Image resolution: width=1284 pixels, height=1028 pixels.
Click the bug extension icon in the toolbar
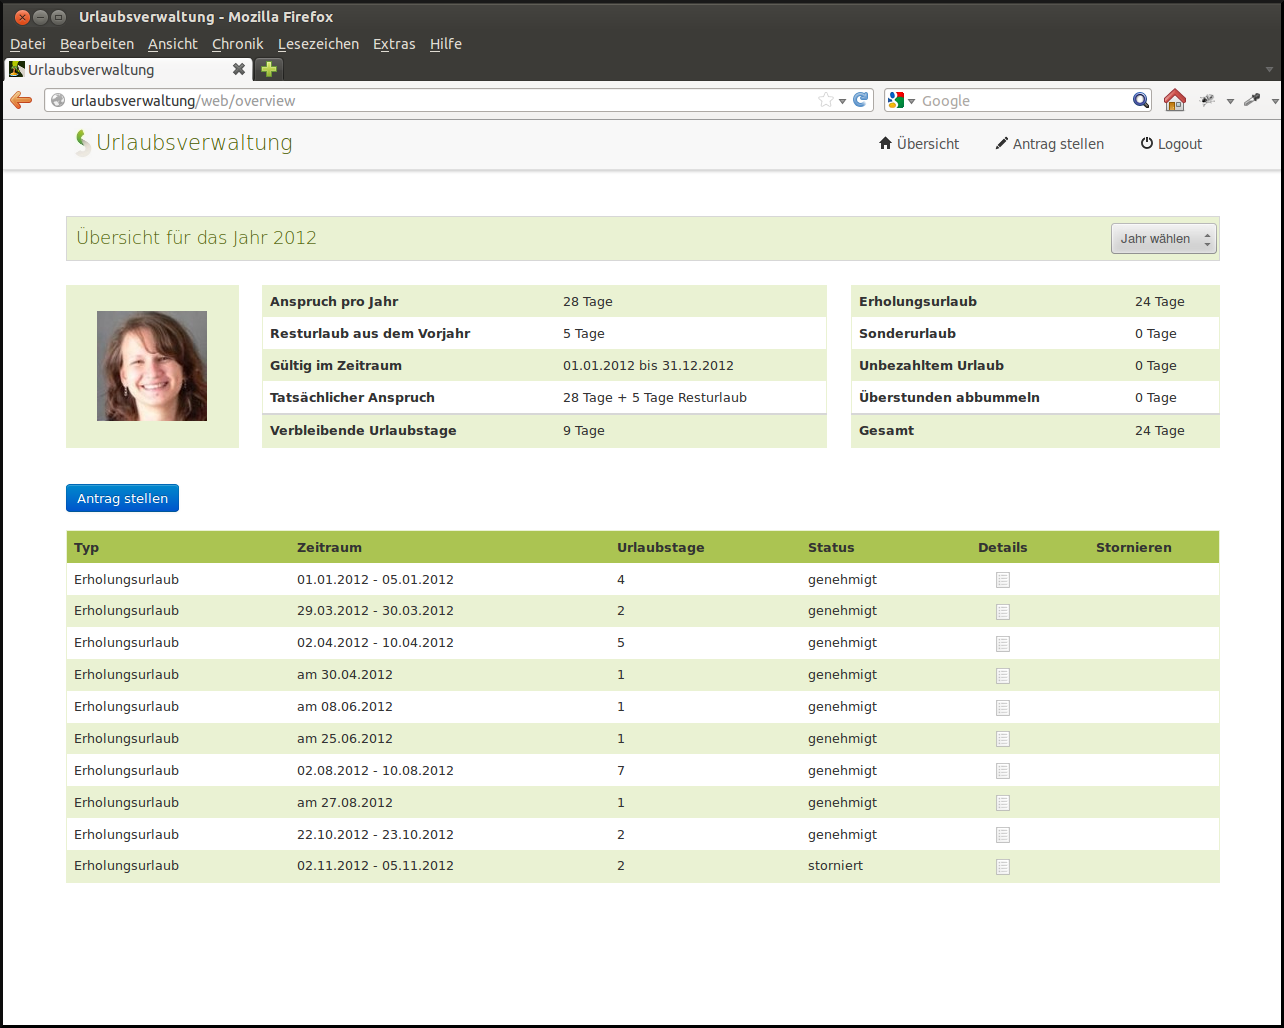pos(1208,100)
